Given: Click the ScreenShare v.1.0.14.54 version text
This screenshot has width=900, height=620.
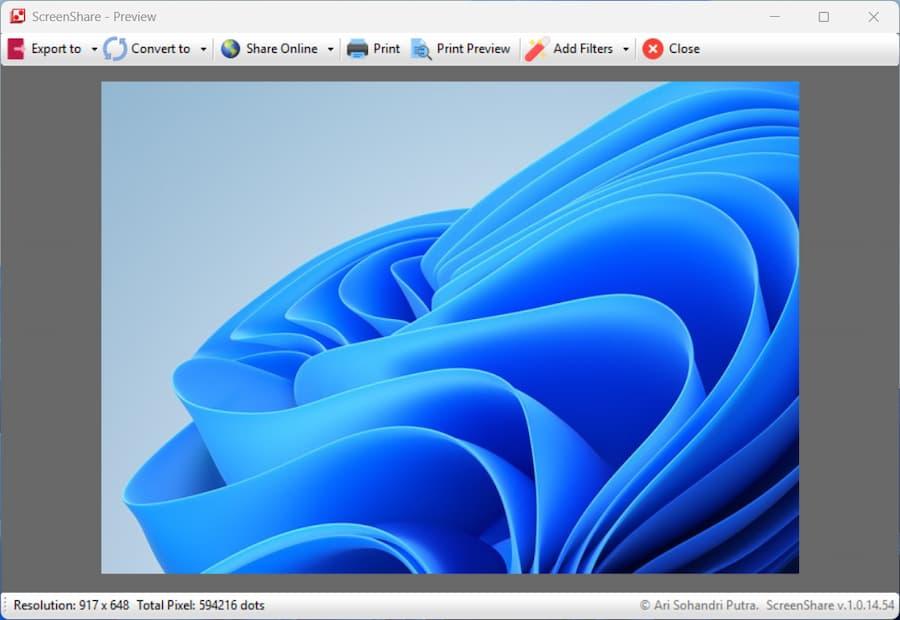Looking at the screenshot, I should click(x=830, y=605).
